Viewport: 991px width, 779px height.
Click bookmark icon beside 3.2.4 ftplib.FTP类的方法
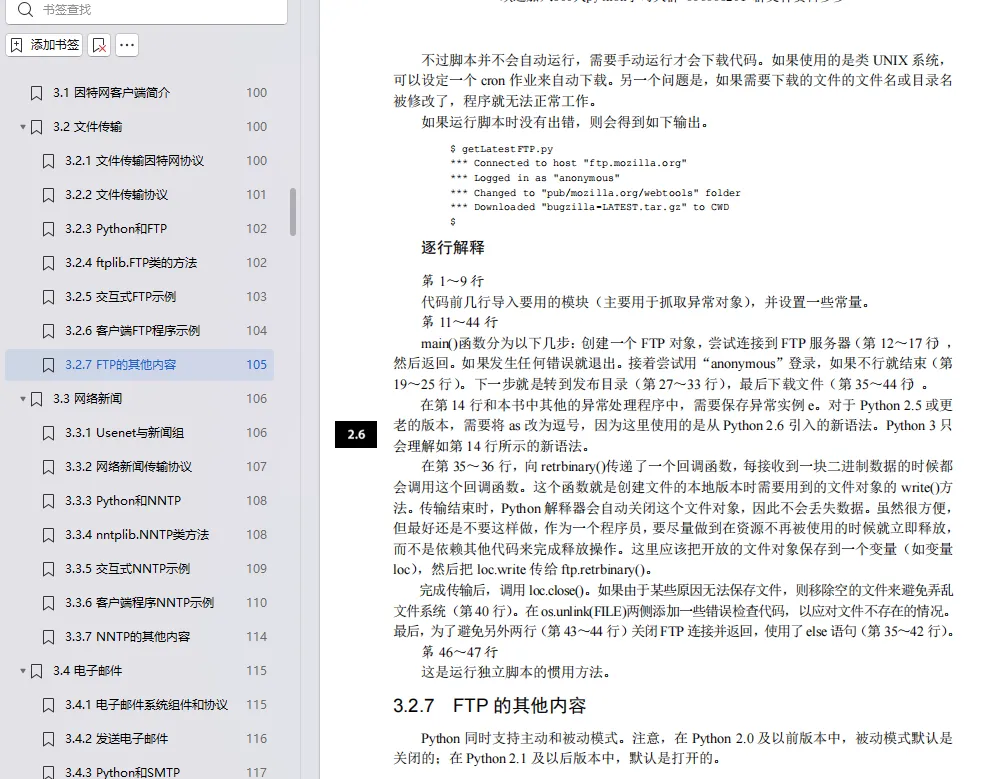pos(48,263)
